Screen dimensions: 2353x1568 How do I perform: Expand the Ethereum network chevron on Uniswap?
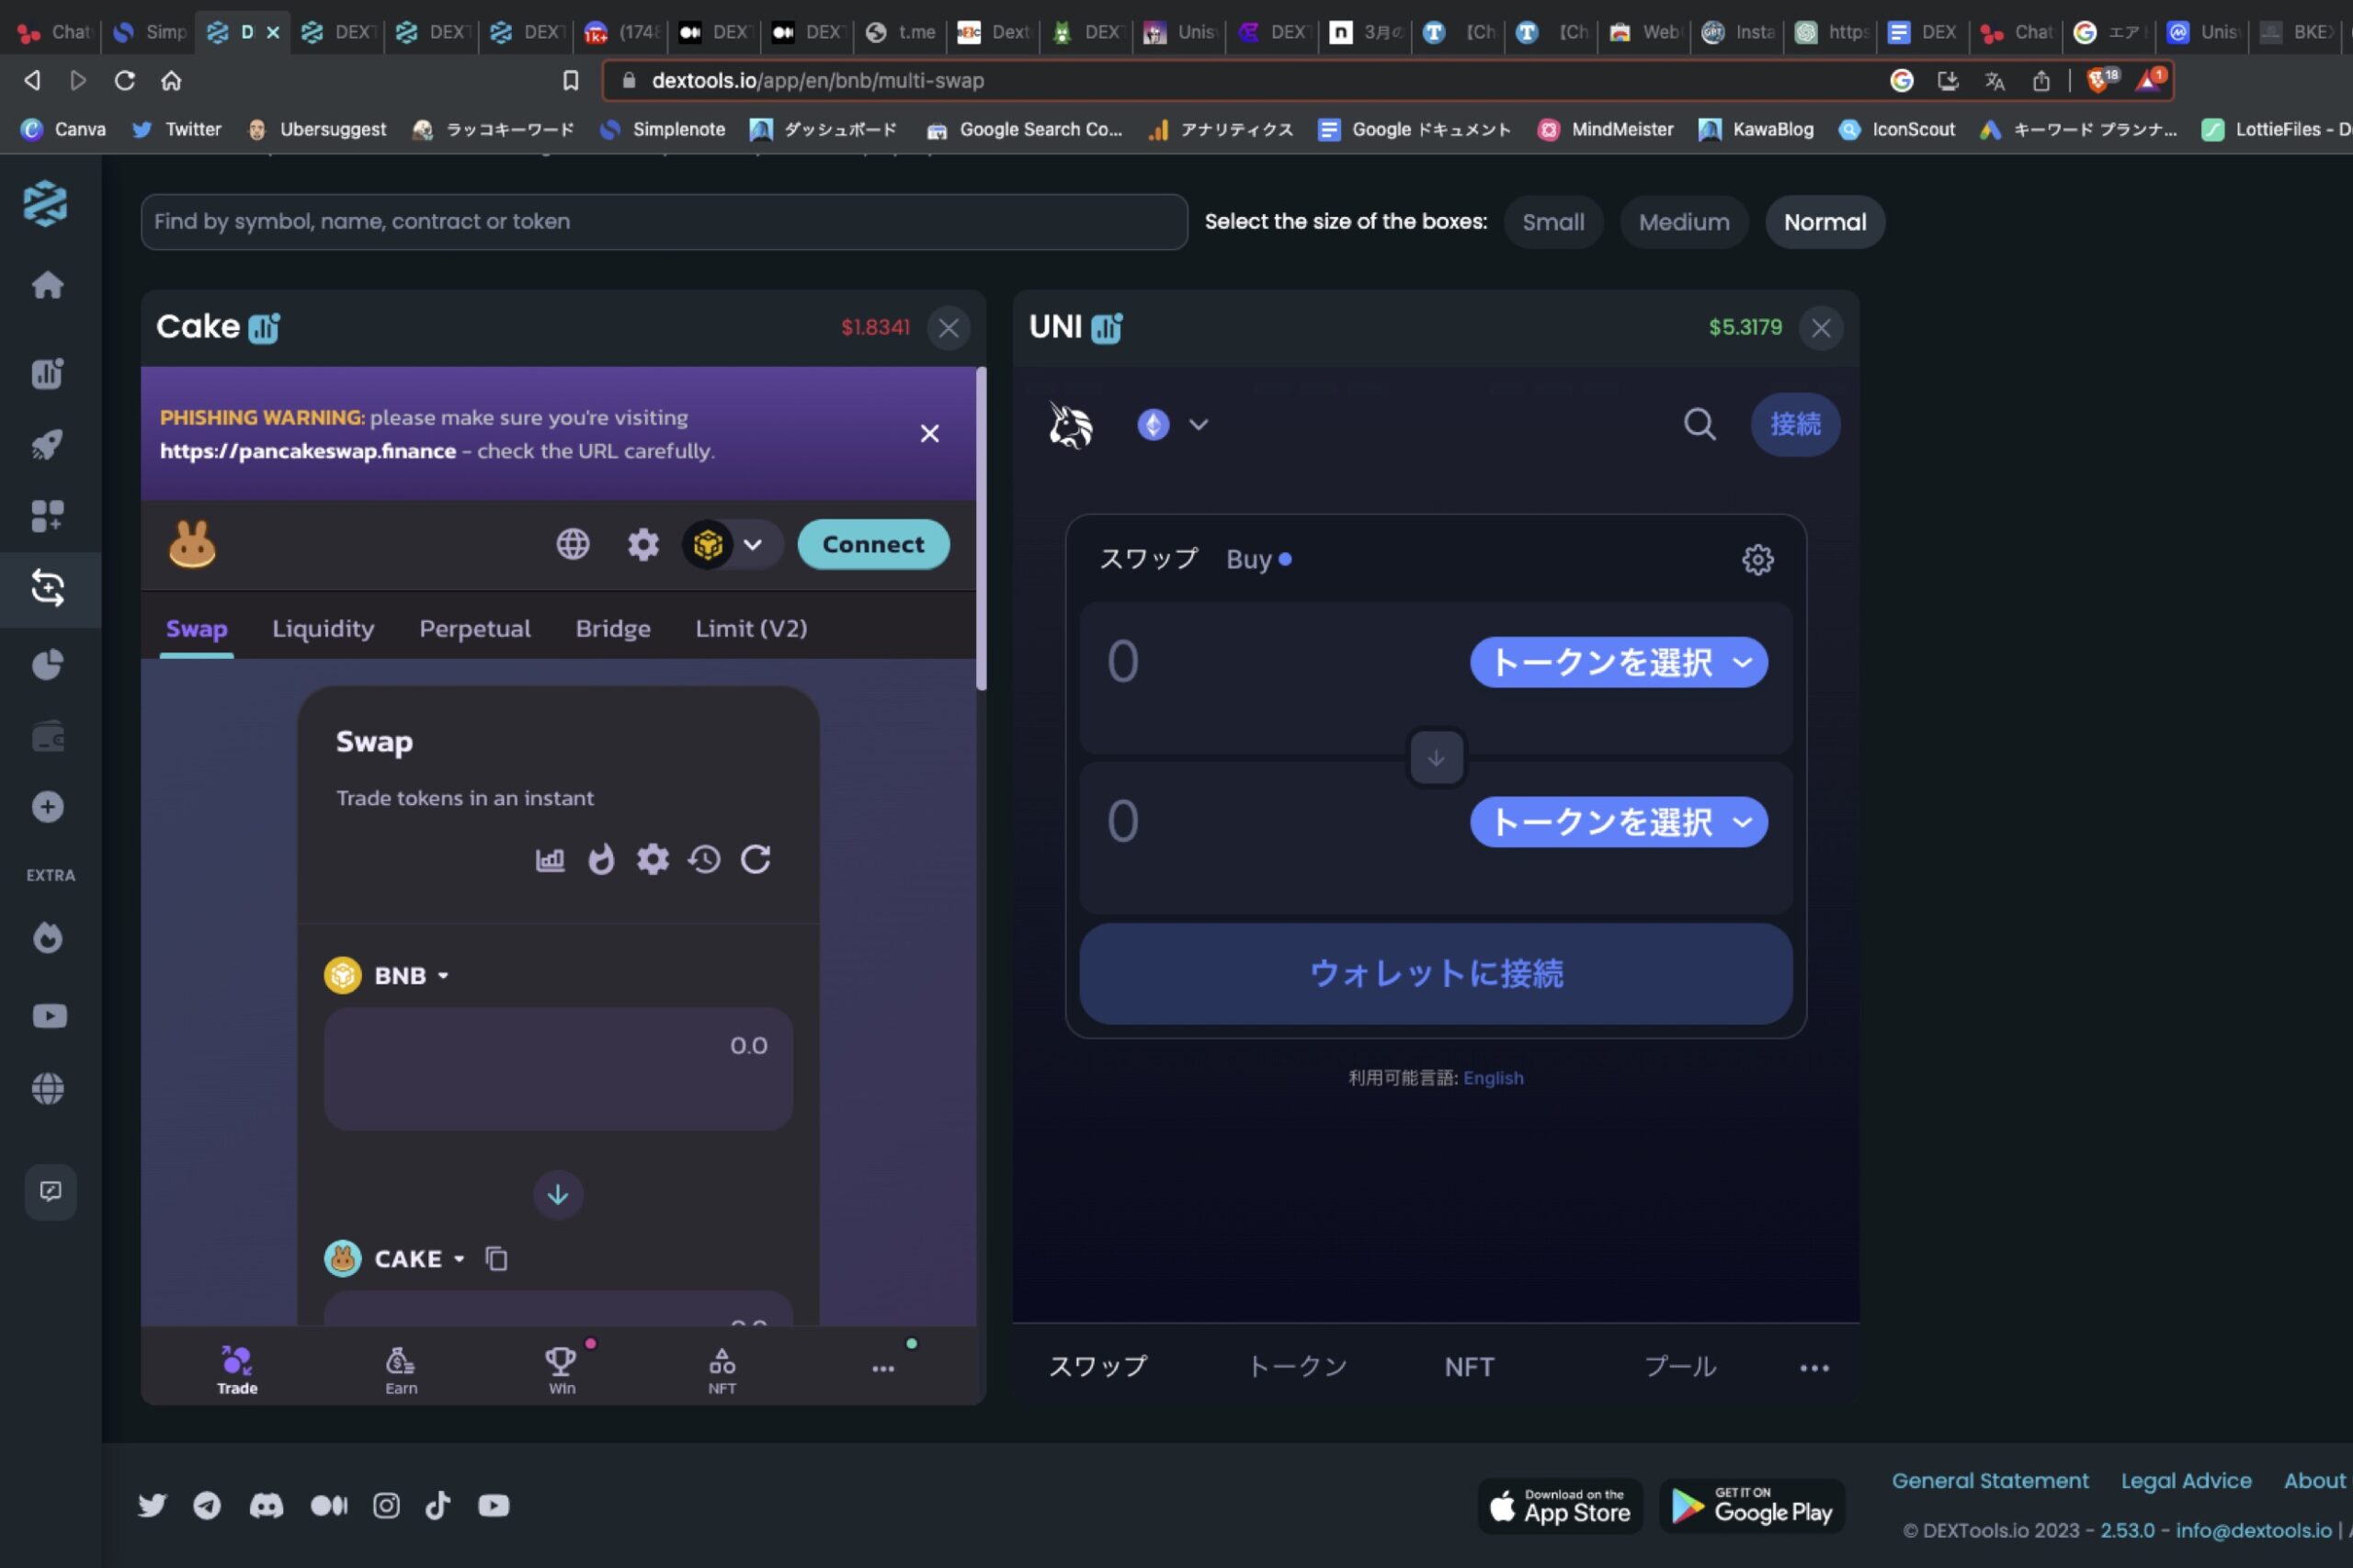[1197, 424]
